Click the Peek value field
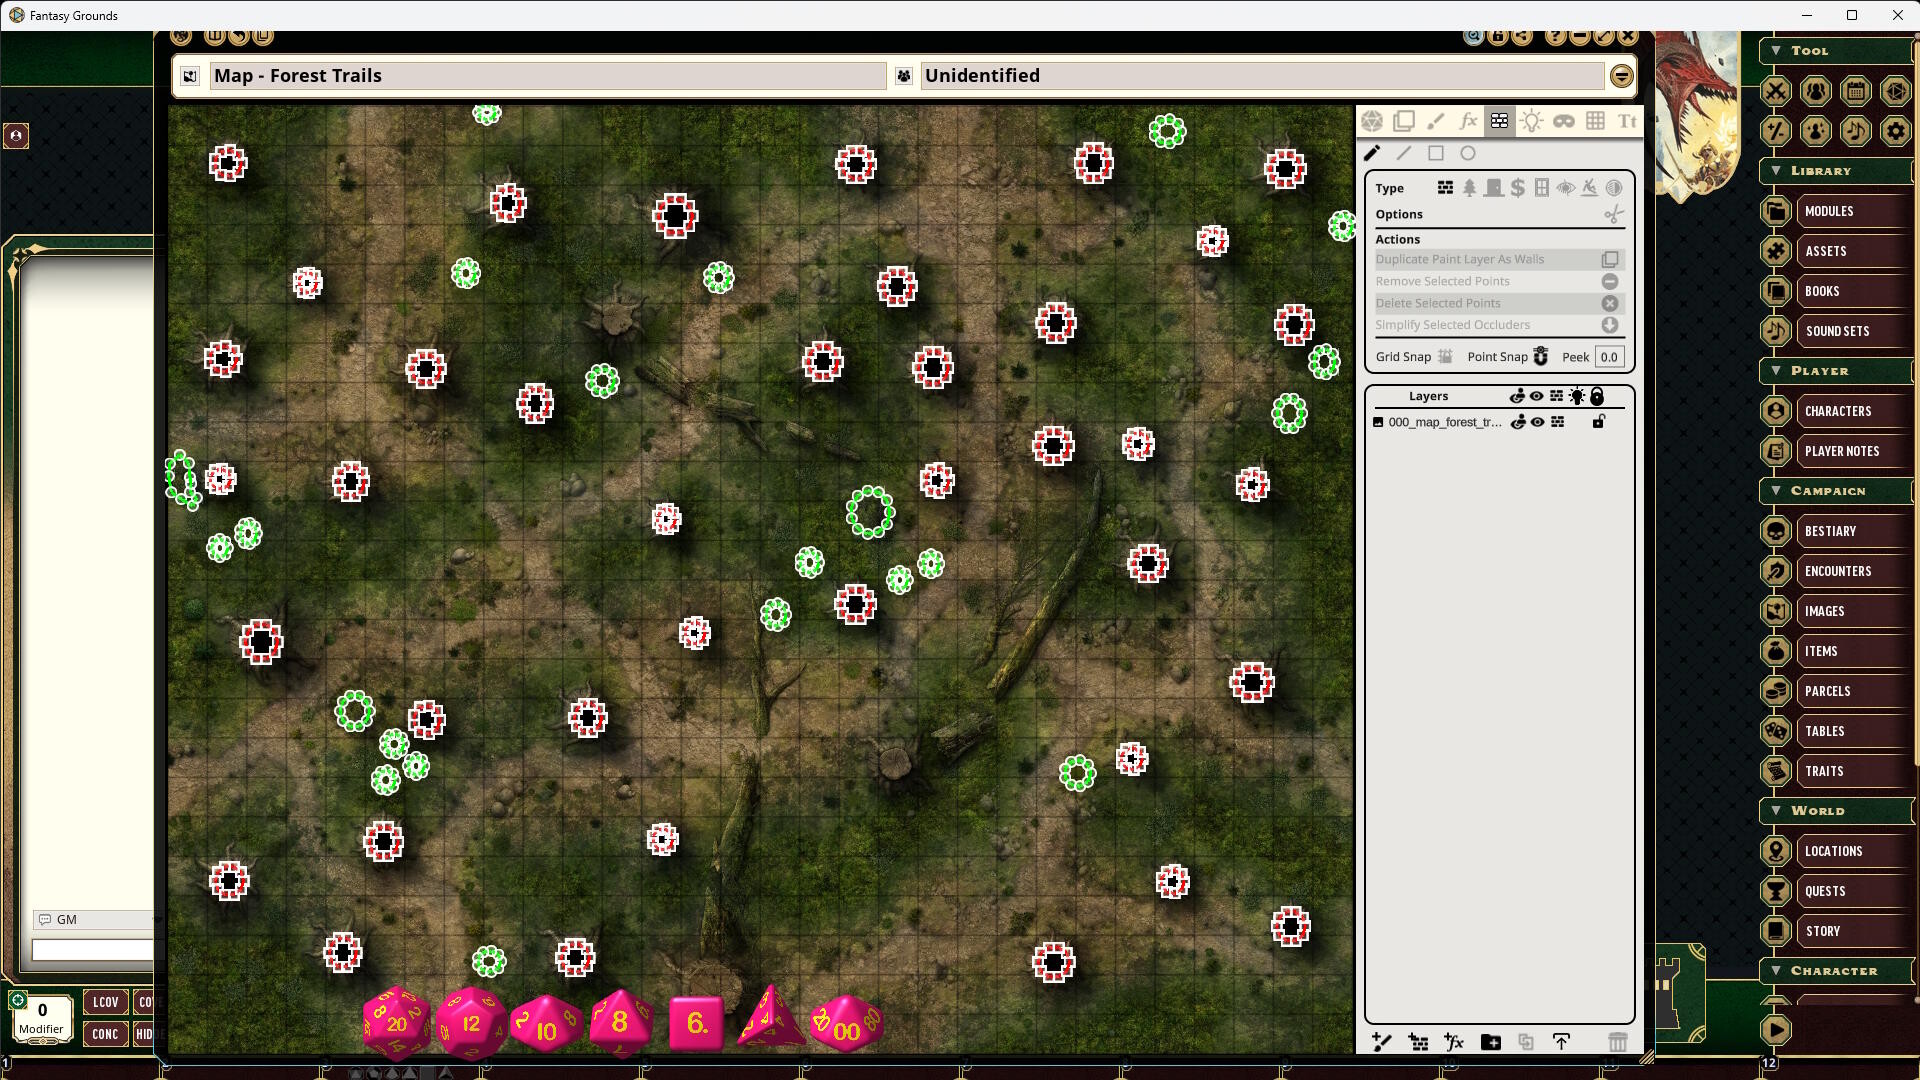This screenshot has width=1920, height=1080. point(1608,356)
